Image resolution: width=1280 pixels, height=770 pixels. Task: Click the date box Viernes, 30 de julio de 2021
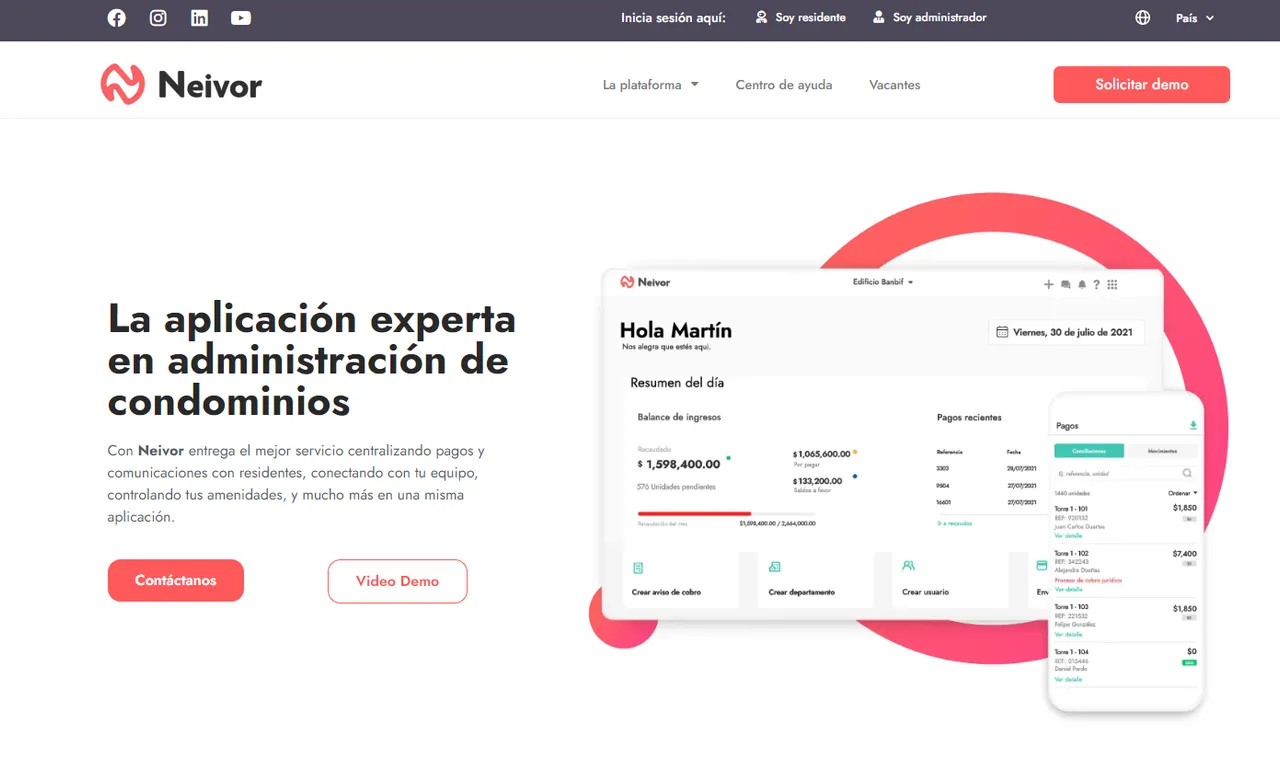click(x=1066, y=332)
